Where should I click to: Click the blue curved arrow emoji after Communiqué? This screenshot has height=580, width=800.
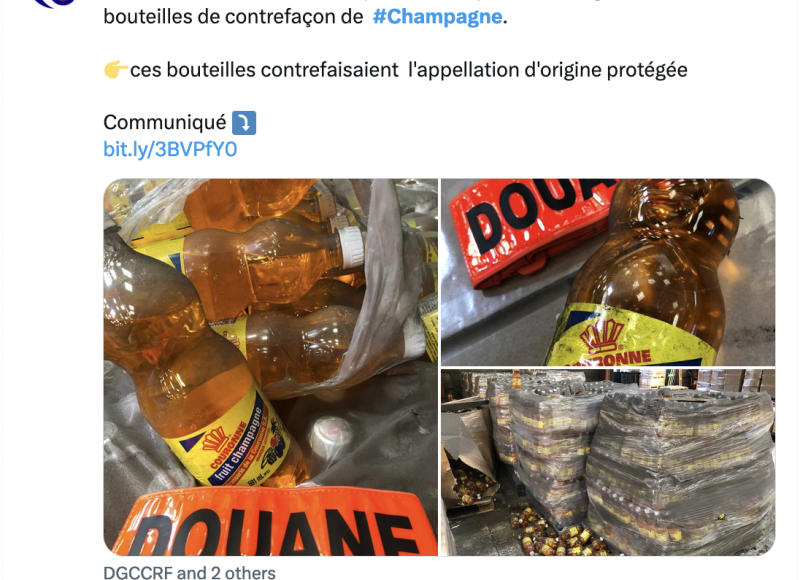coord(244,123)
